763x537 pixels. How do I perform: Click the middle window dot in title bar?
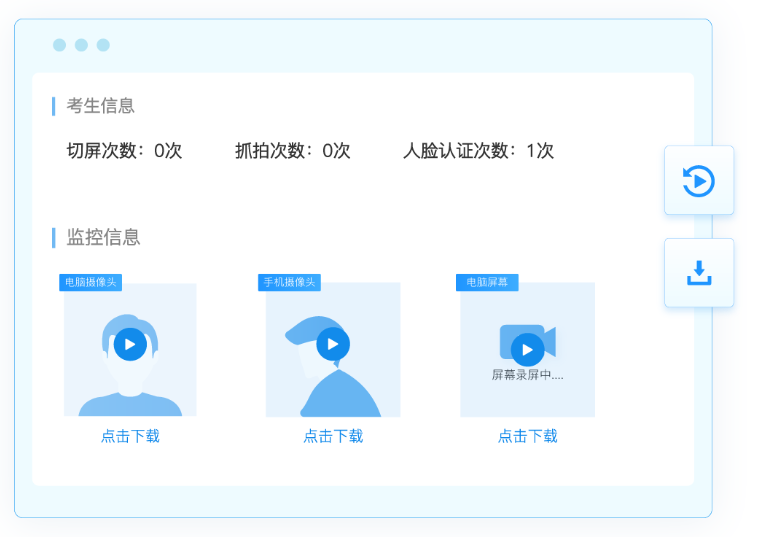(x=81, y=45)
